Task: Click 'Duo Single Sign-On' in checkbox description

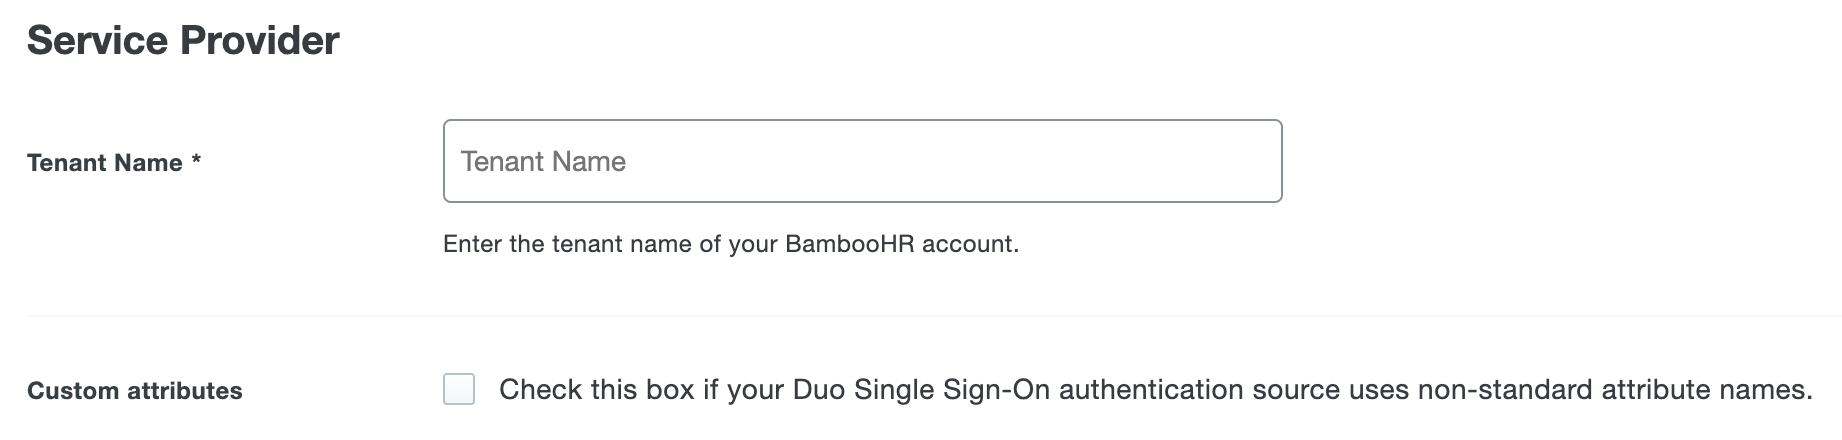Action: 922,389
